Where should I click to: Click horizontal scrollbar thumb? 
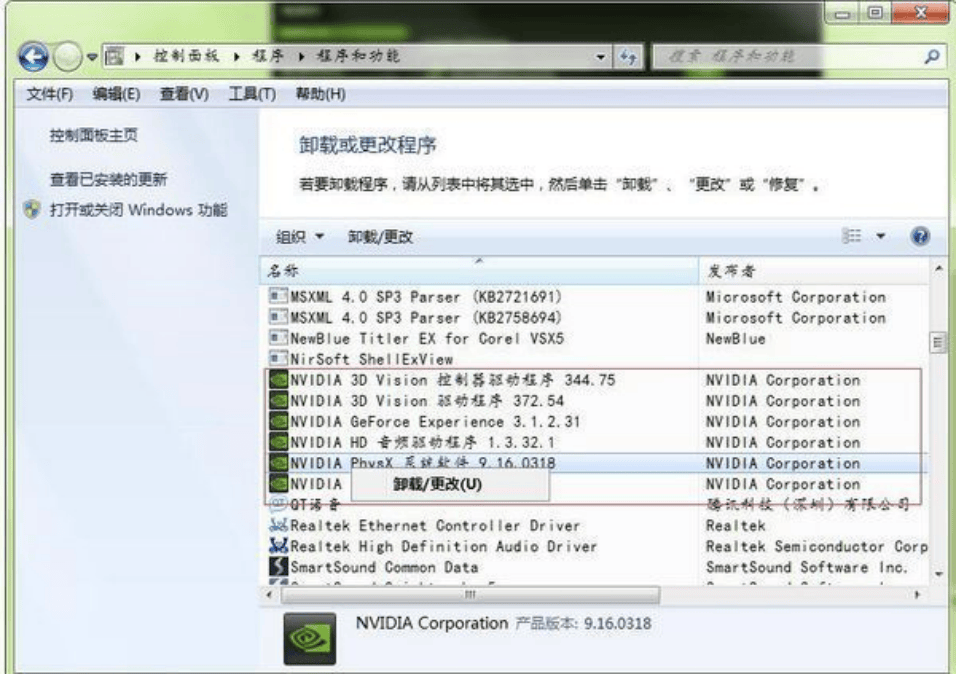(x=470, y=595)
